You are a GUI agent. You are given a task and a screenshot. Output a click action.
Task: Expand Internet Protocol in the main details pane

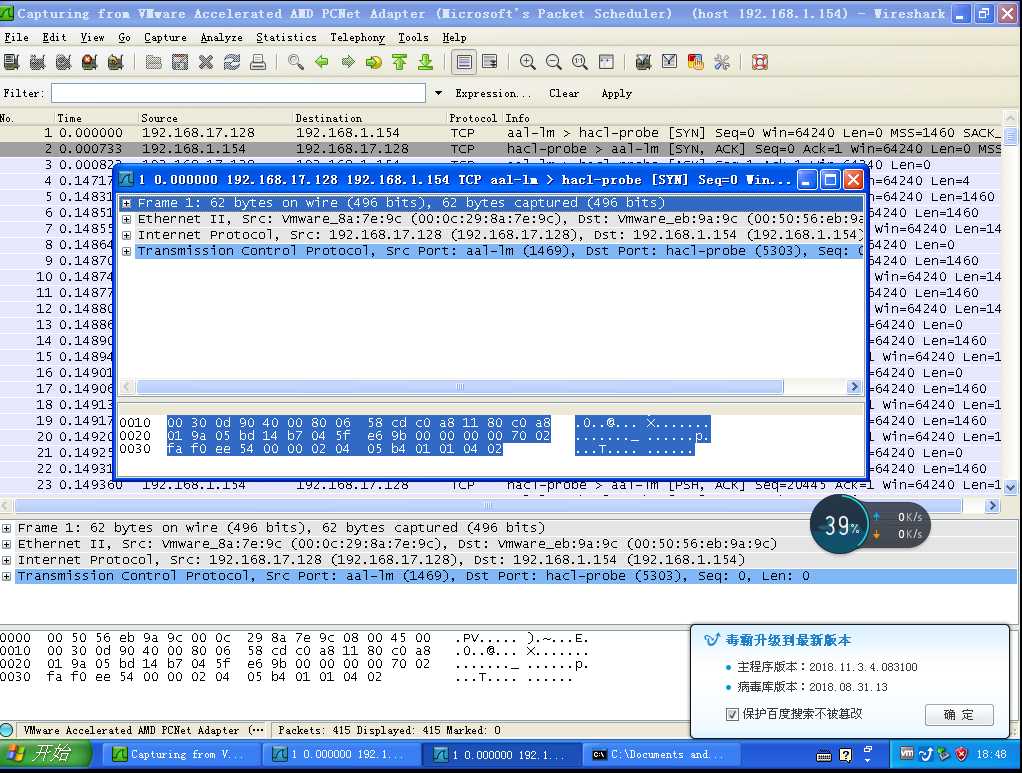tap(7, 560)
